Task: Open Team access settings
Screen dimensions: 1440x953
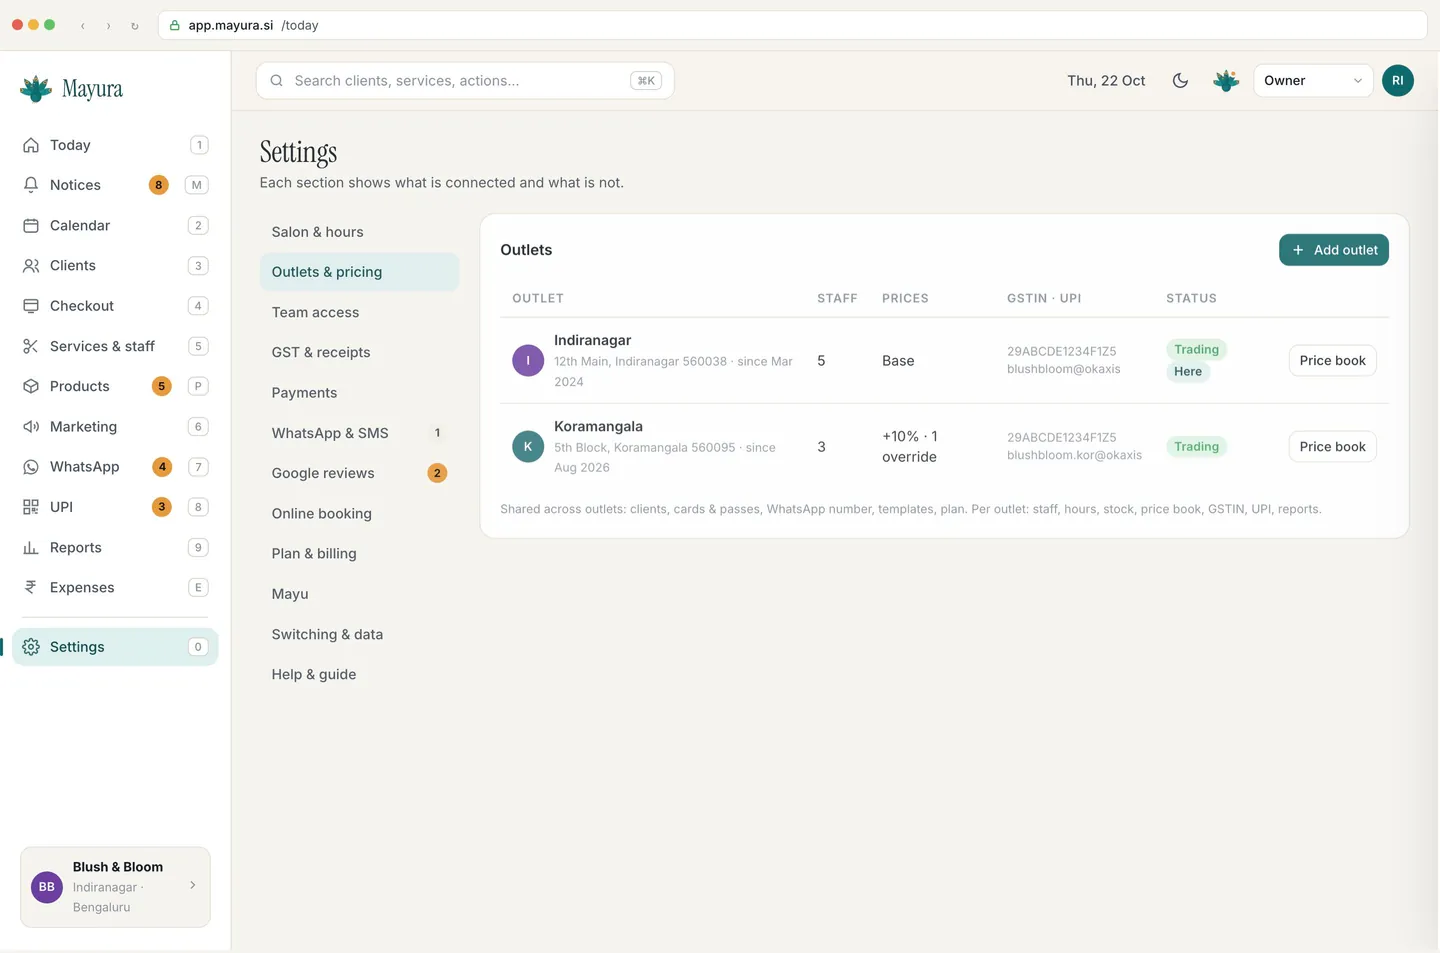Action: pyautogui.click(x=359, y=312)
